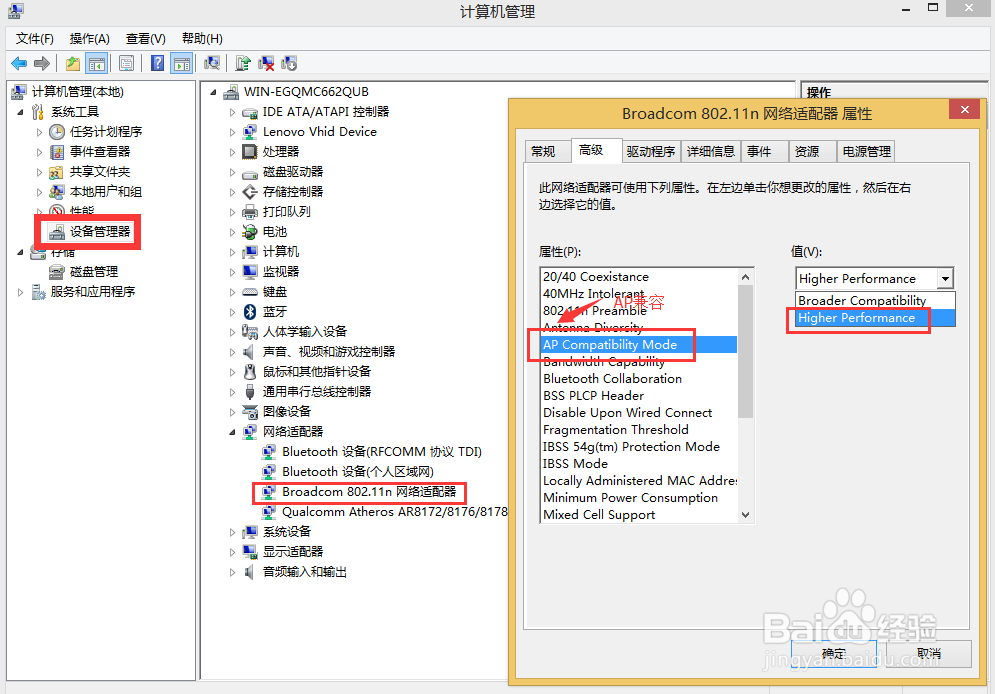
Task: Expand the 显示适配器 node
Action: (232, 552)
